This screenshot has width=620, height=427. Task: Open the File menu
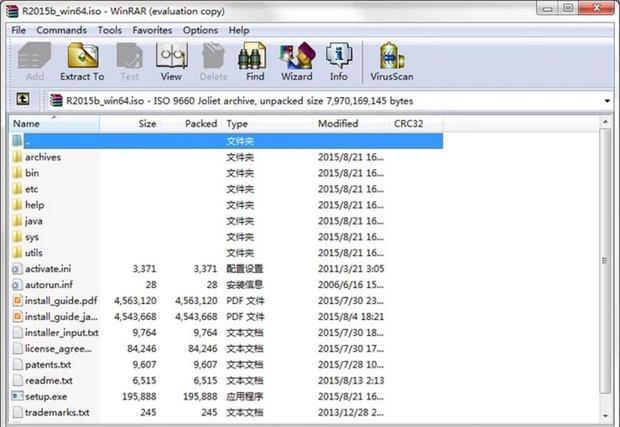tap(19, 30)
